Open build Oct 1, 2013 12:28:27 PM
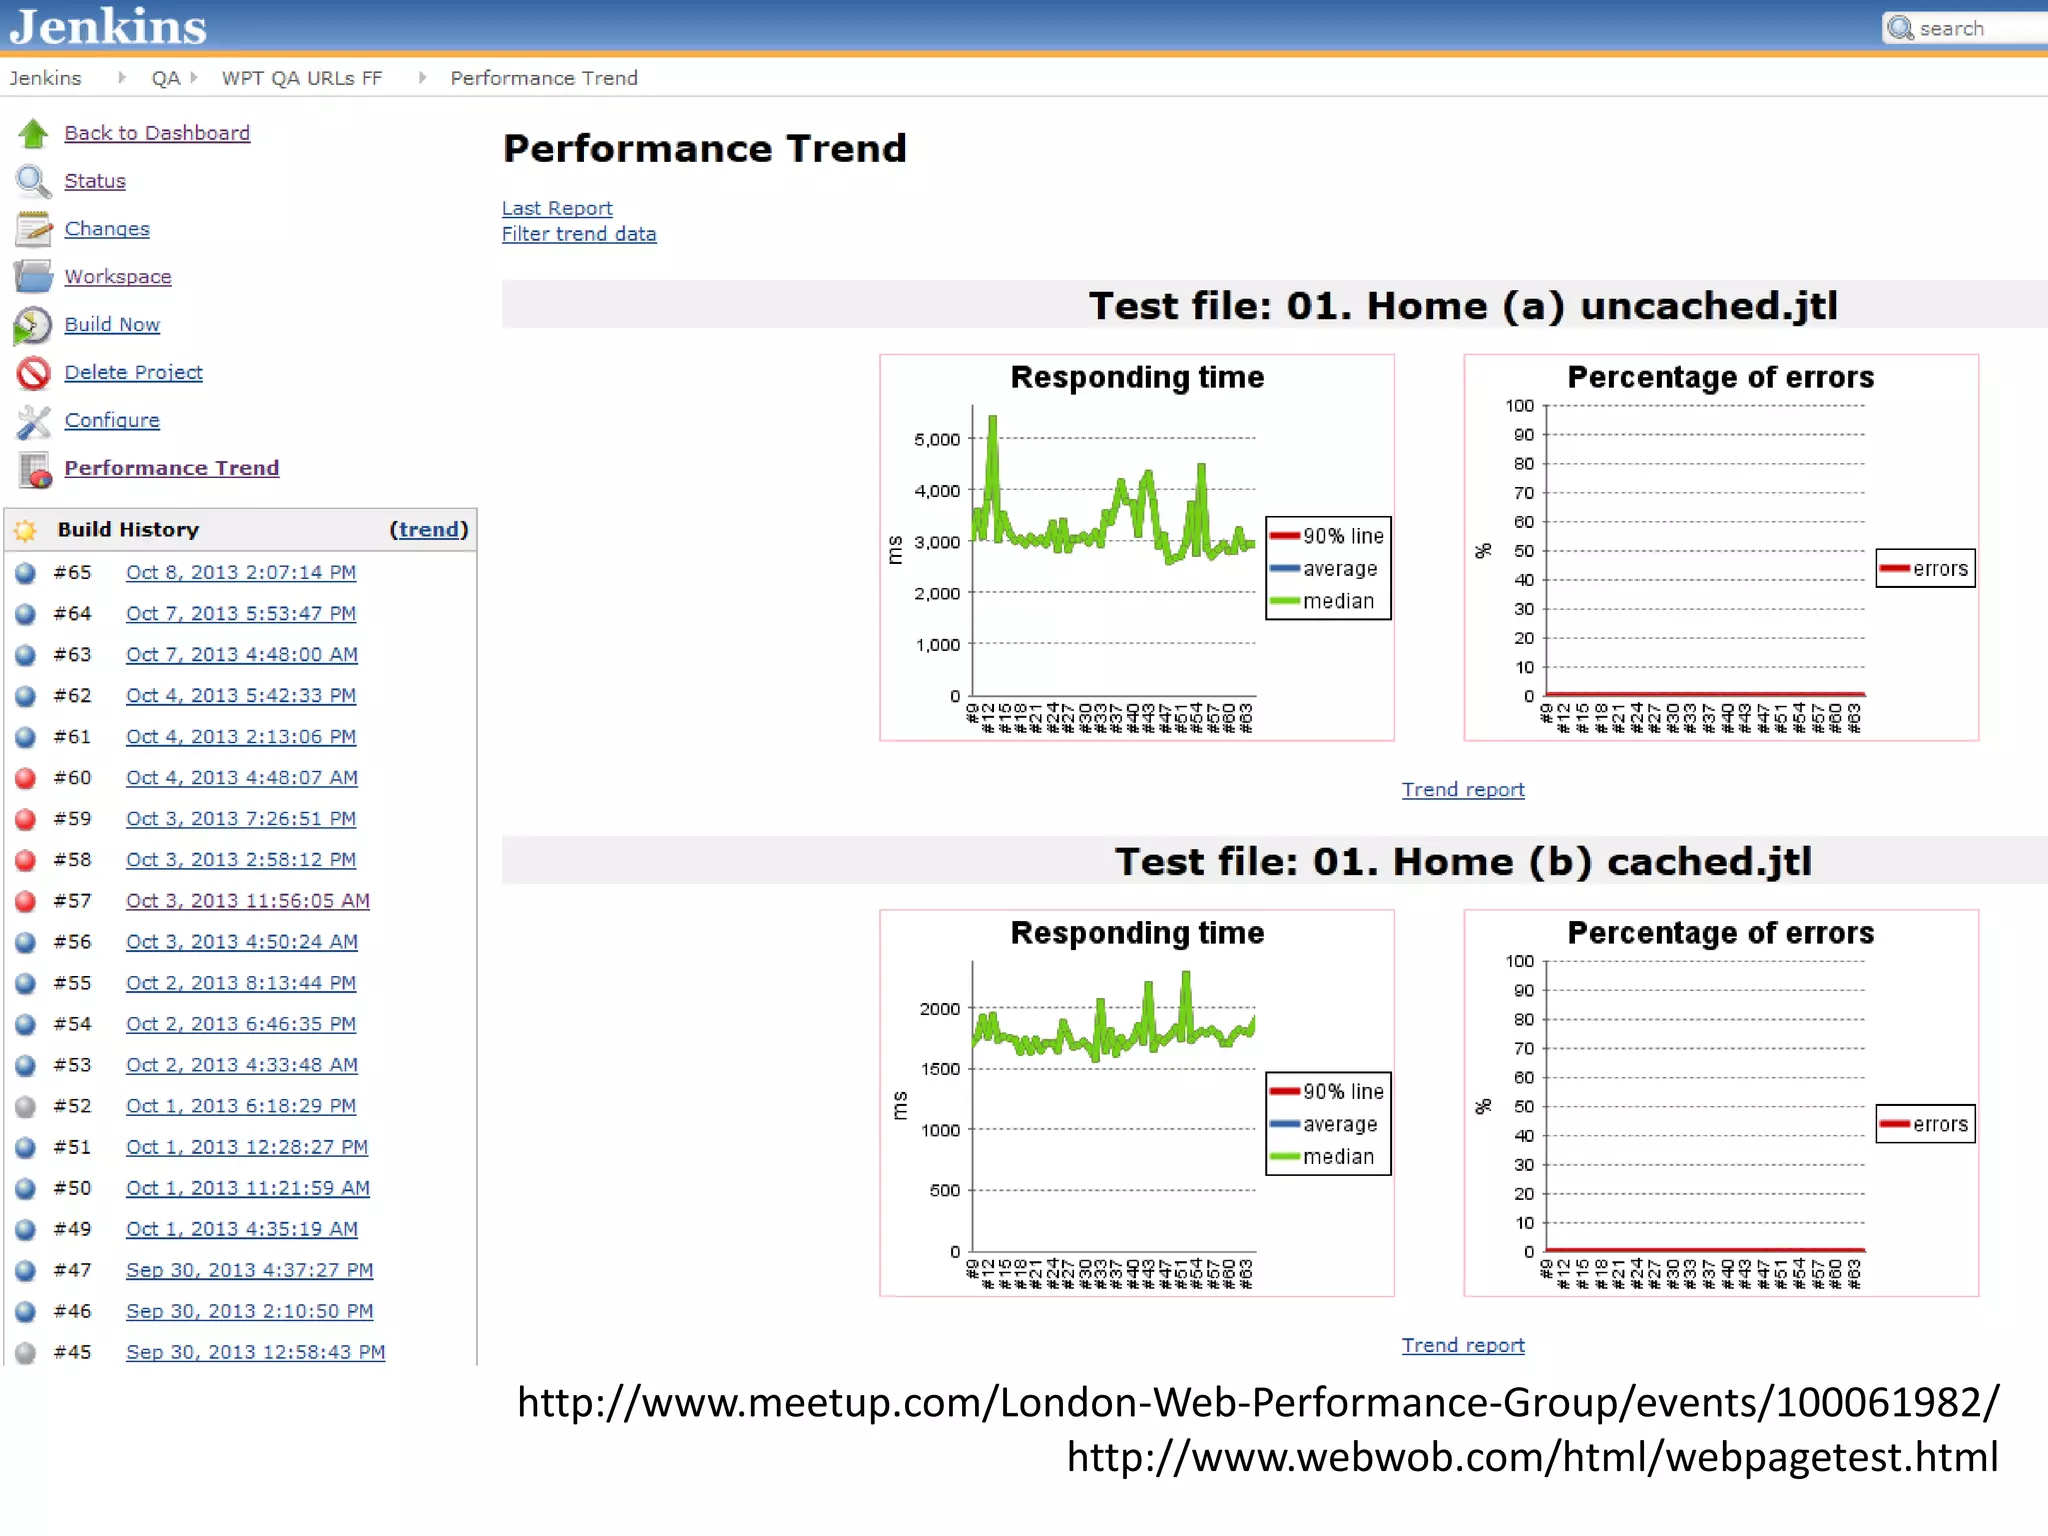This screenshot has width=2048, height=1536. coord(247,1147)
